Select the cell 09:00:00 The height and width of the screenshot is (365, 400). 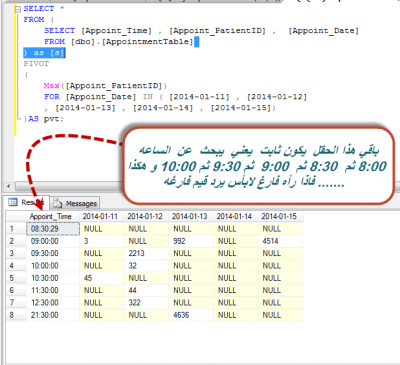[x=53, y=241]
